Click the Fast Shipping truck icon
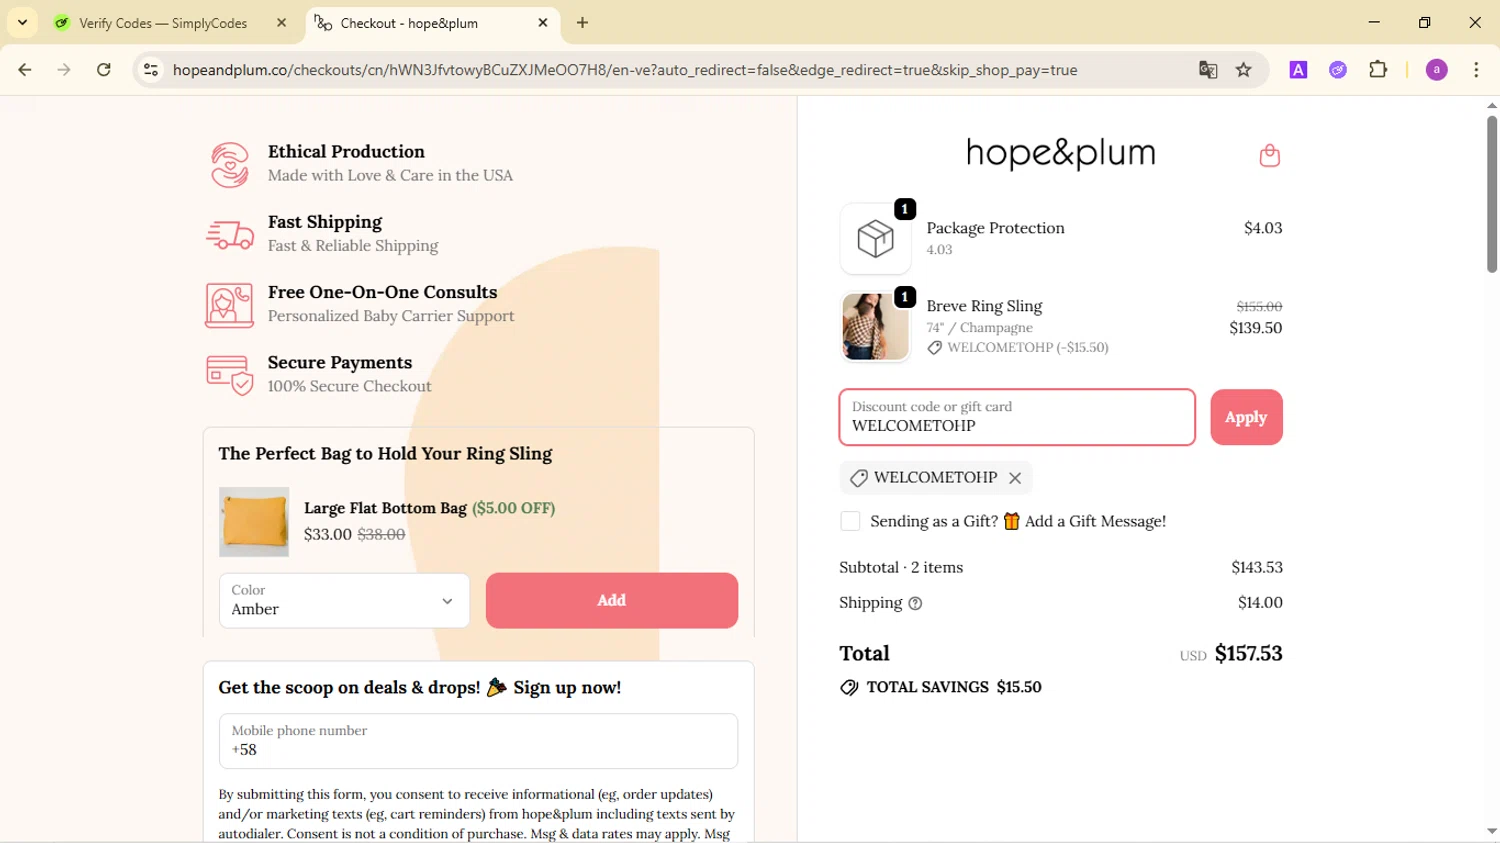This screenshot has height=843, width=1500. (x=230, y=235)
